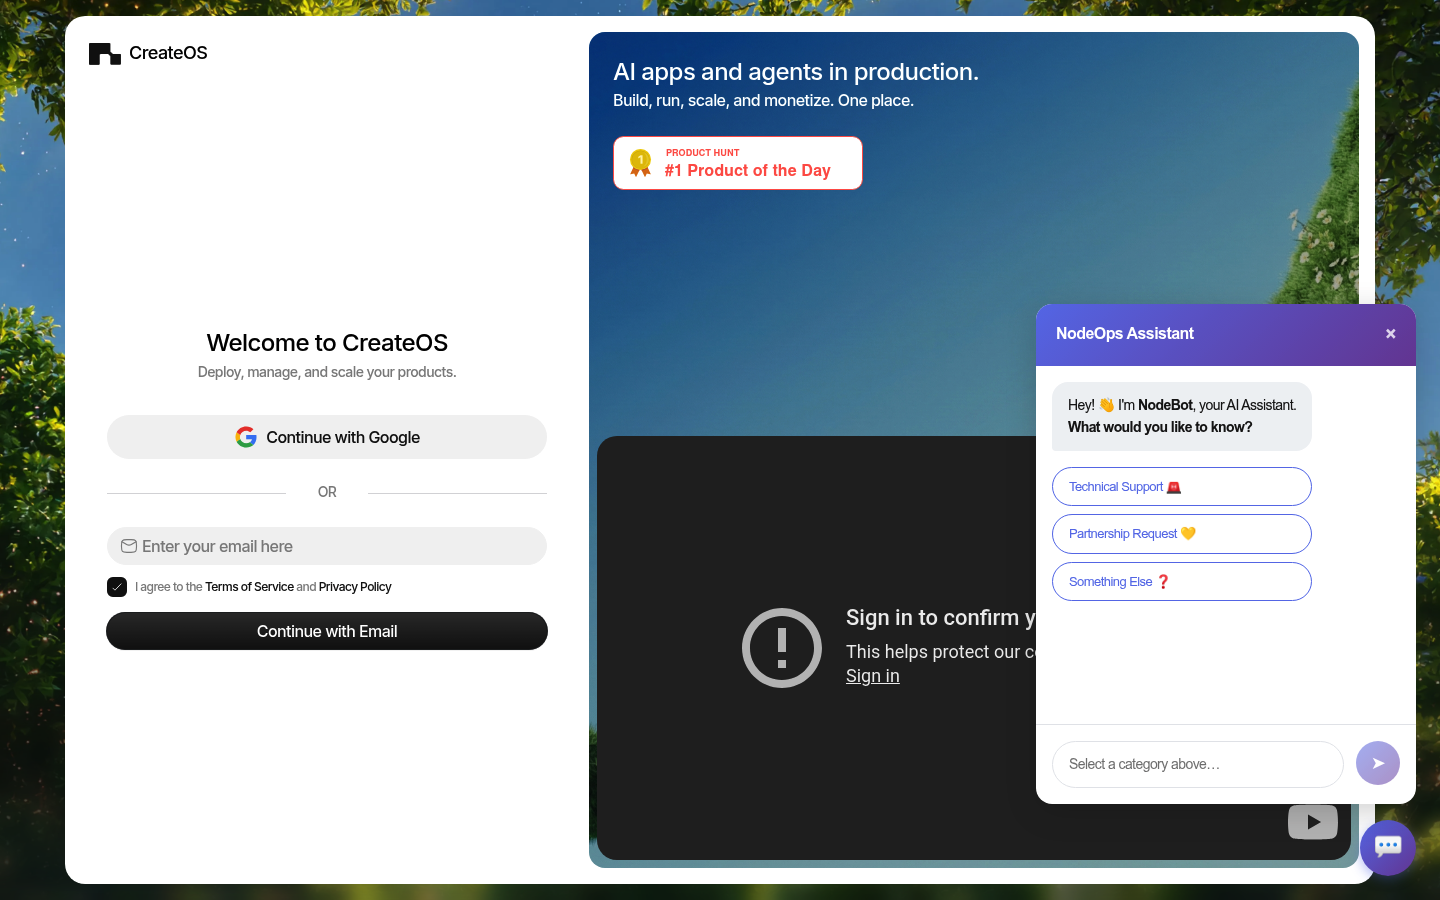Click the NodeBot greeting message bubble
1440x900 pixels.
1182,416
